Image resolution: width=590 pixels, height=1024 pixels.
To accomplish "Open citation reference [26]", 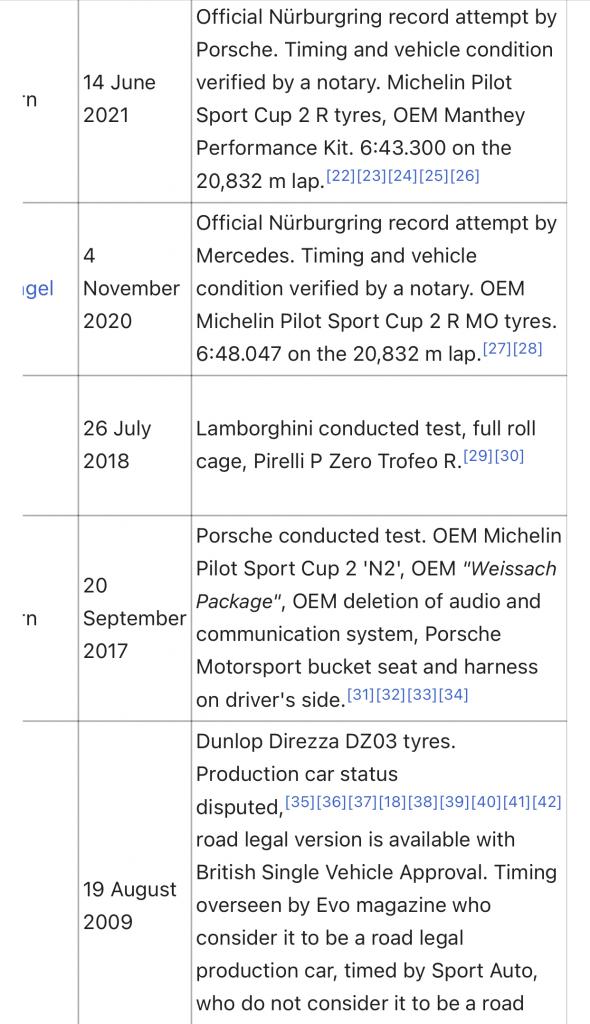I will tap(465, 176).
